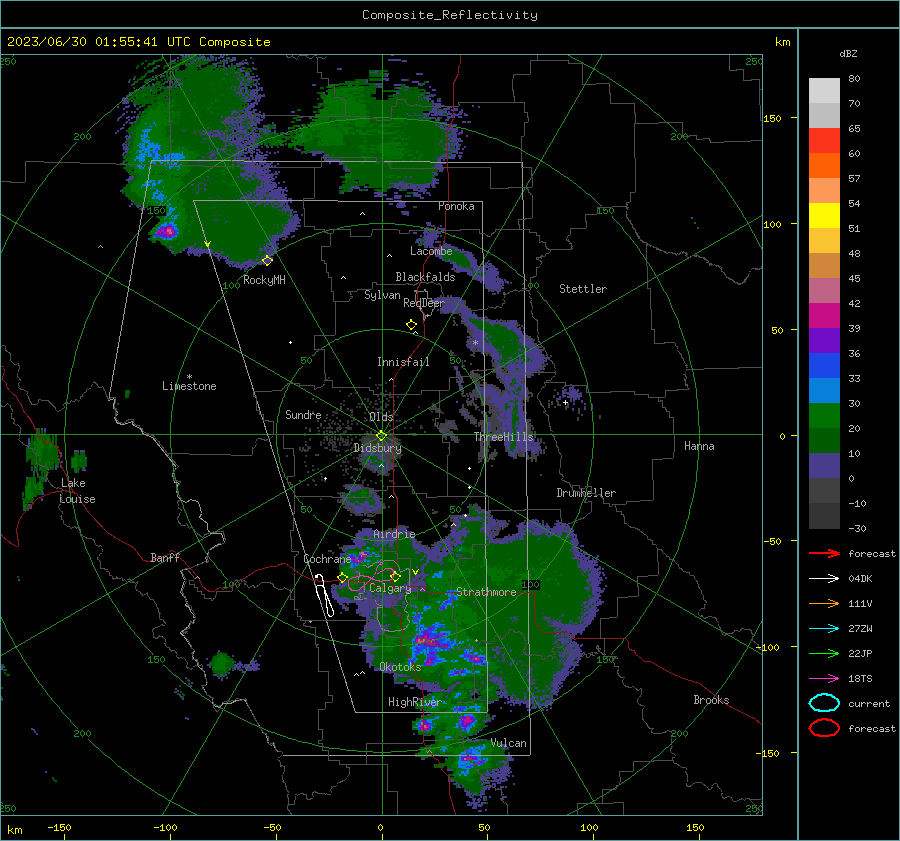Click the RockyMH label

pyautogui.click(x=264, y=280)
